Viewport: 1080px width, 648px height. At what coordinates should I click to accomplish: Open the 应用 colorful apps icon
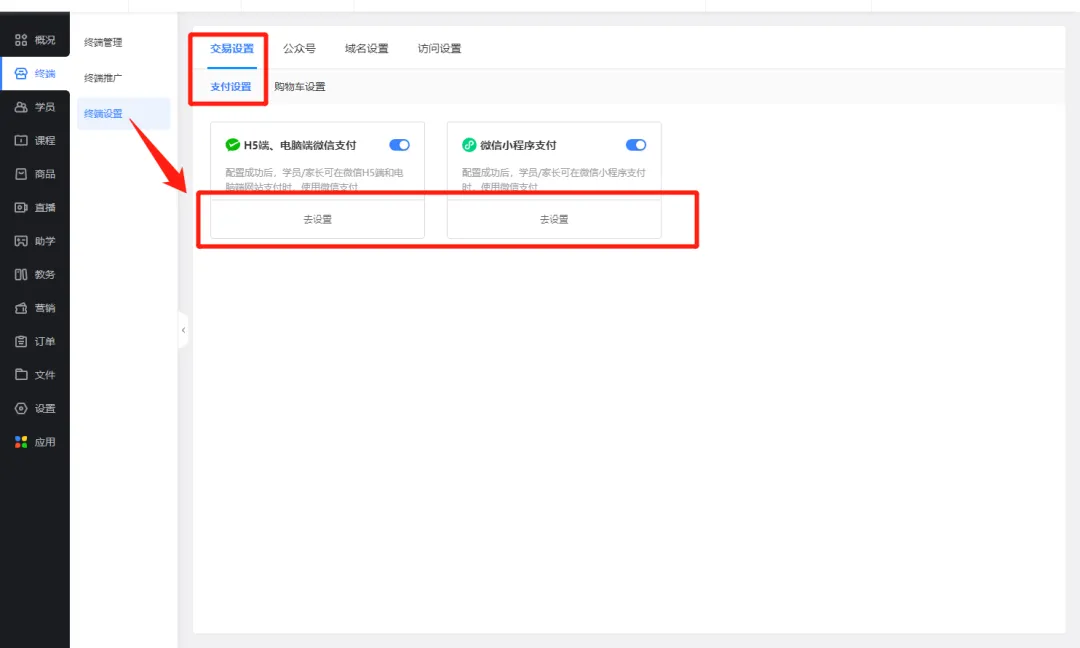click(x=21, y=442)
